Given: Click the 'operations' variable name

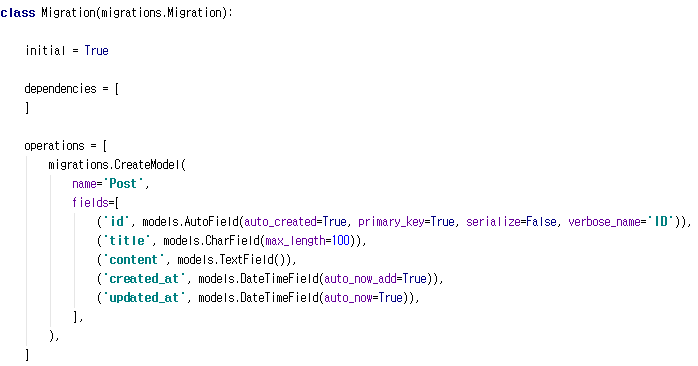Looking at the screenshot, I should tap(54, 146).
